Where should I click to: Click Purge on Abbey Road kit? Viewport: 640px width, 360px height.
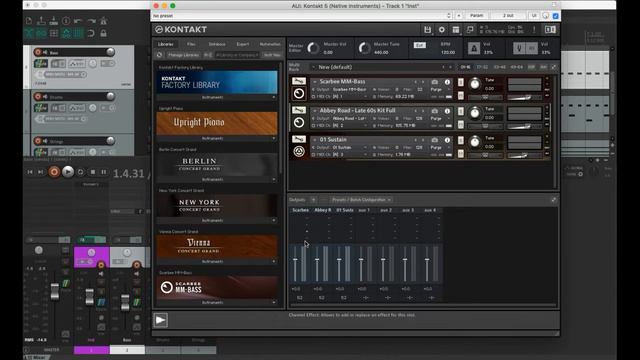[436, 118]
